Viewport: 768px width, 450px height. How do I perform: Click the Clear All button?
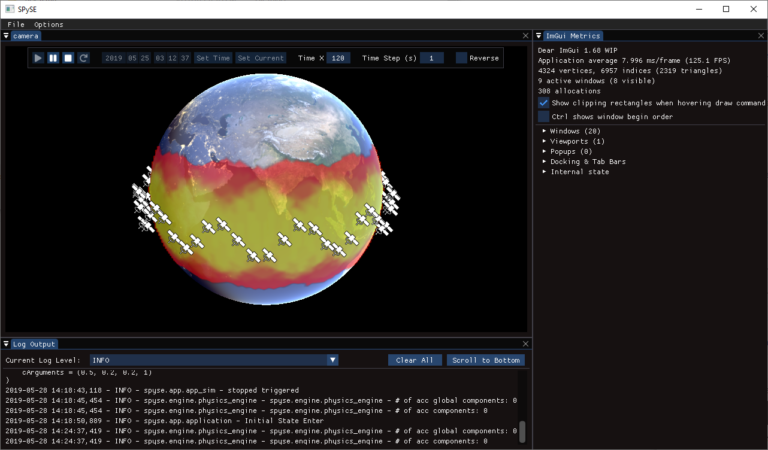[414, 360]
